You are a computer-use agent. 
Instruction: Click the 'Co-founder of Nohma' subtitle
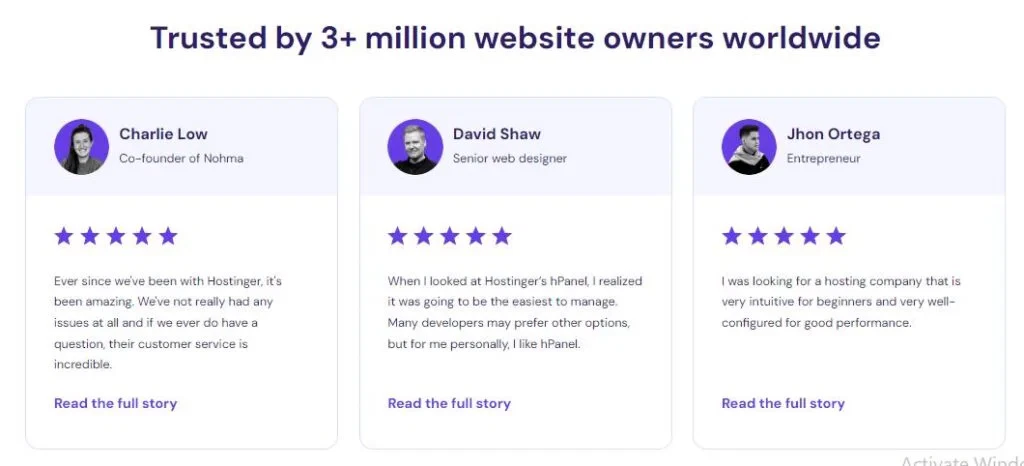(181, 158)
